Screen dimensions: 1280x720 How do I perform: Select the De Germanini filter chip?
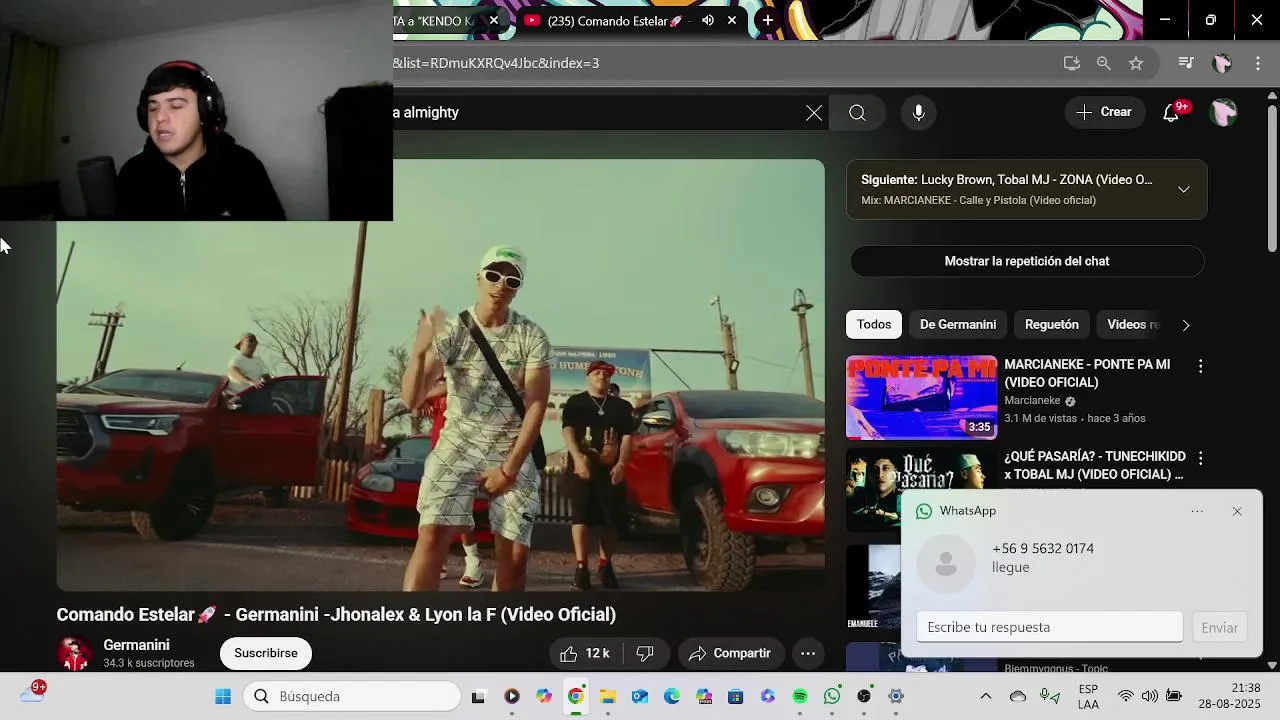(957, 324)
